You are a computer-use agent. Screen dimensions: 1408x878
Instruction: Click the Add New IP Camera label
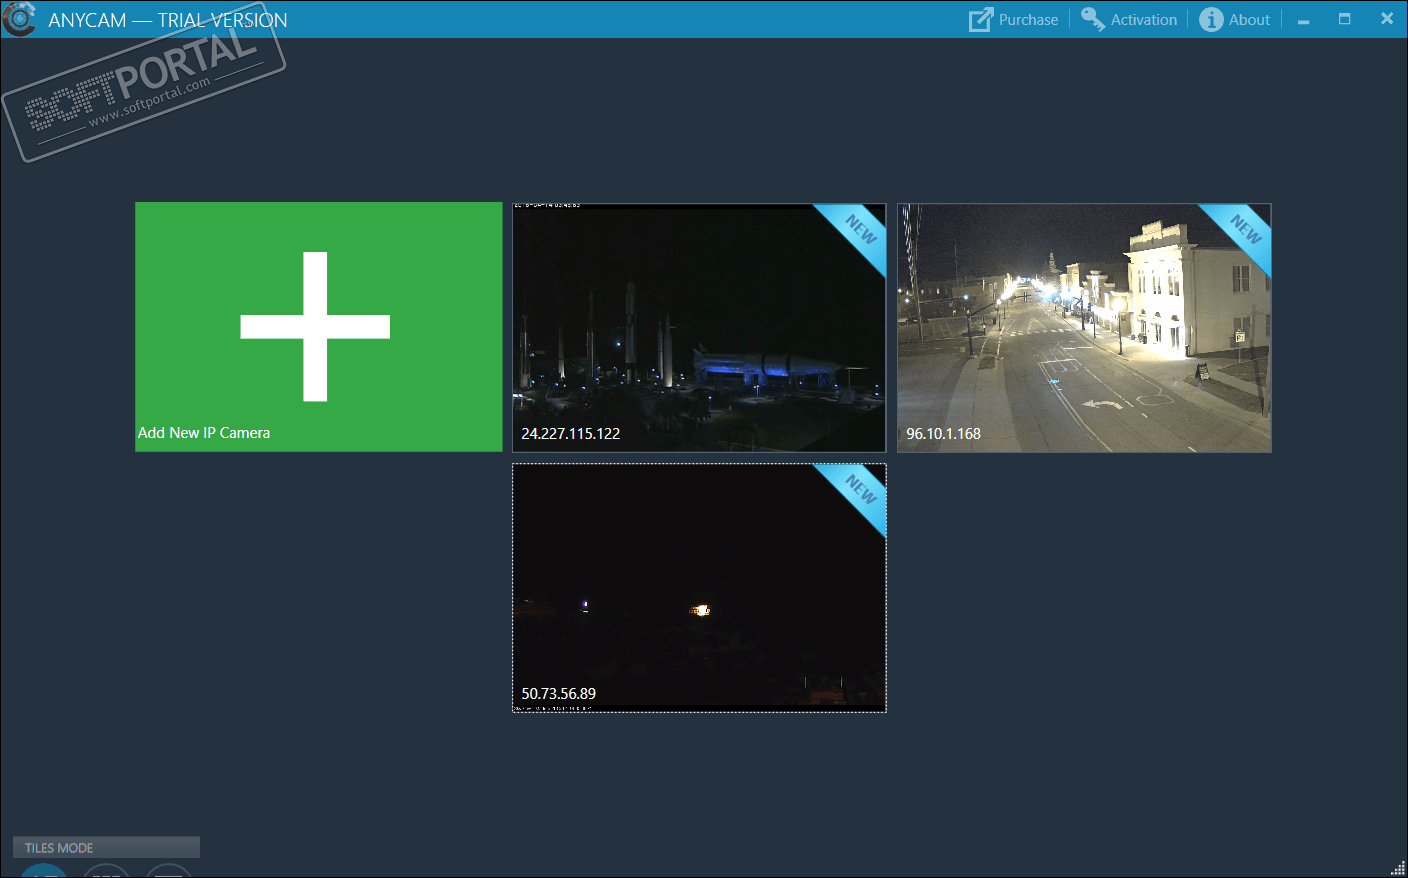[x=204, y=433]
